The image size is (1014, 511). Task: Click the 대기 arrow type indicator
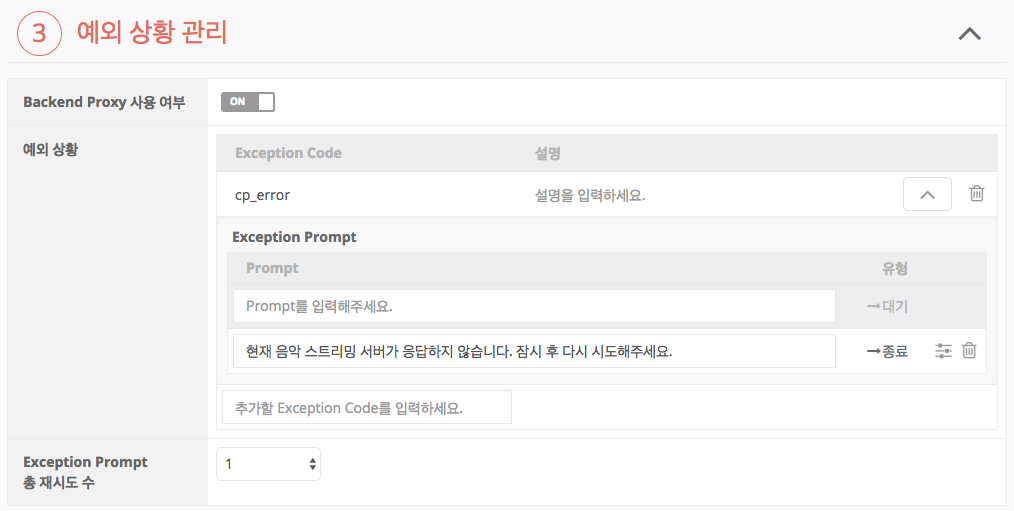887,307
